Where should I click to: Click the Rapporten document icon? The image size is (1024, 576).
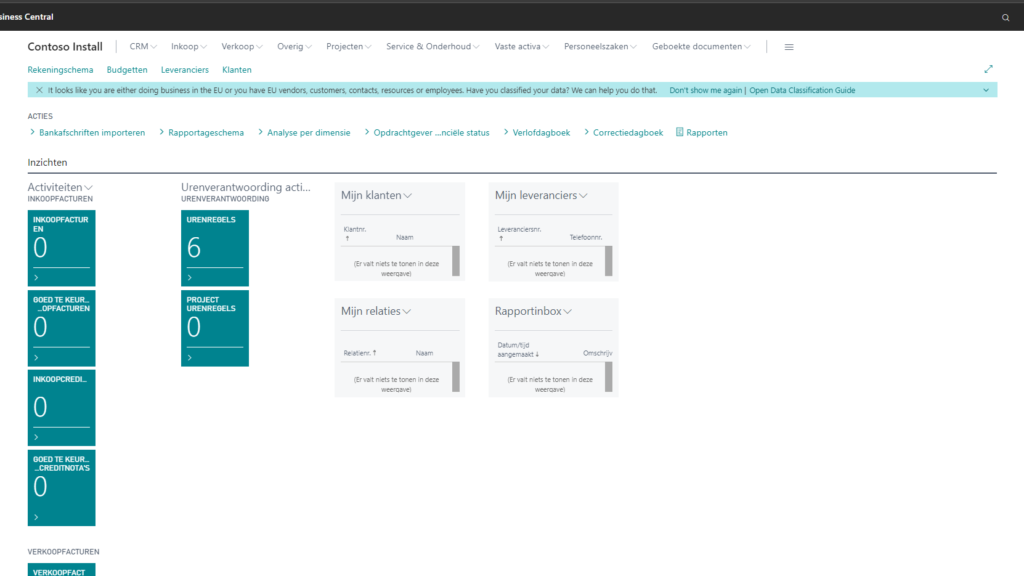[x=680, y=132]
